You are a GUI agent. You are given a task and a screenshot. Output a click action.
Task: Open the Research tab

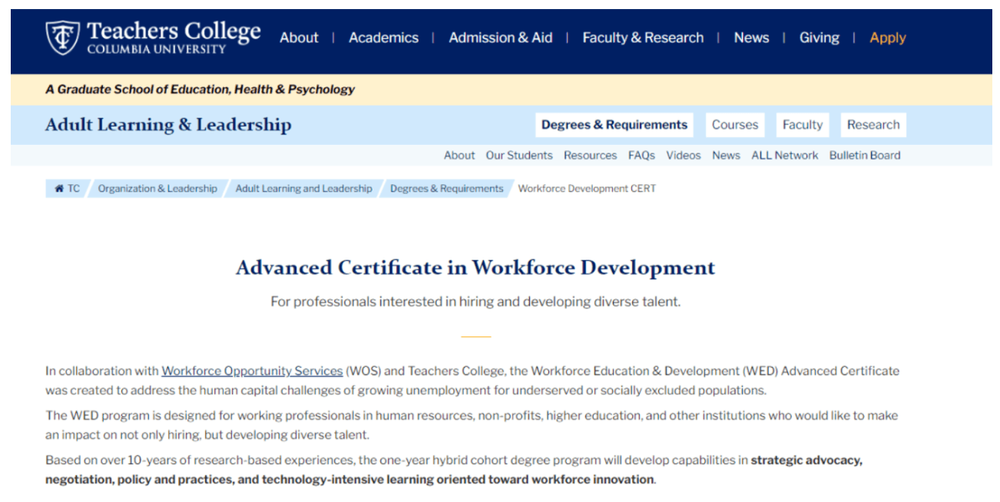(x=873, y=125)
